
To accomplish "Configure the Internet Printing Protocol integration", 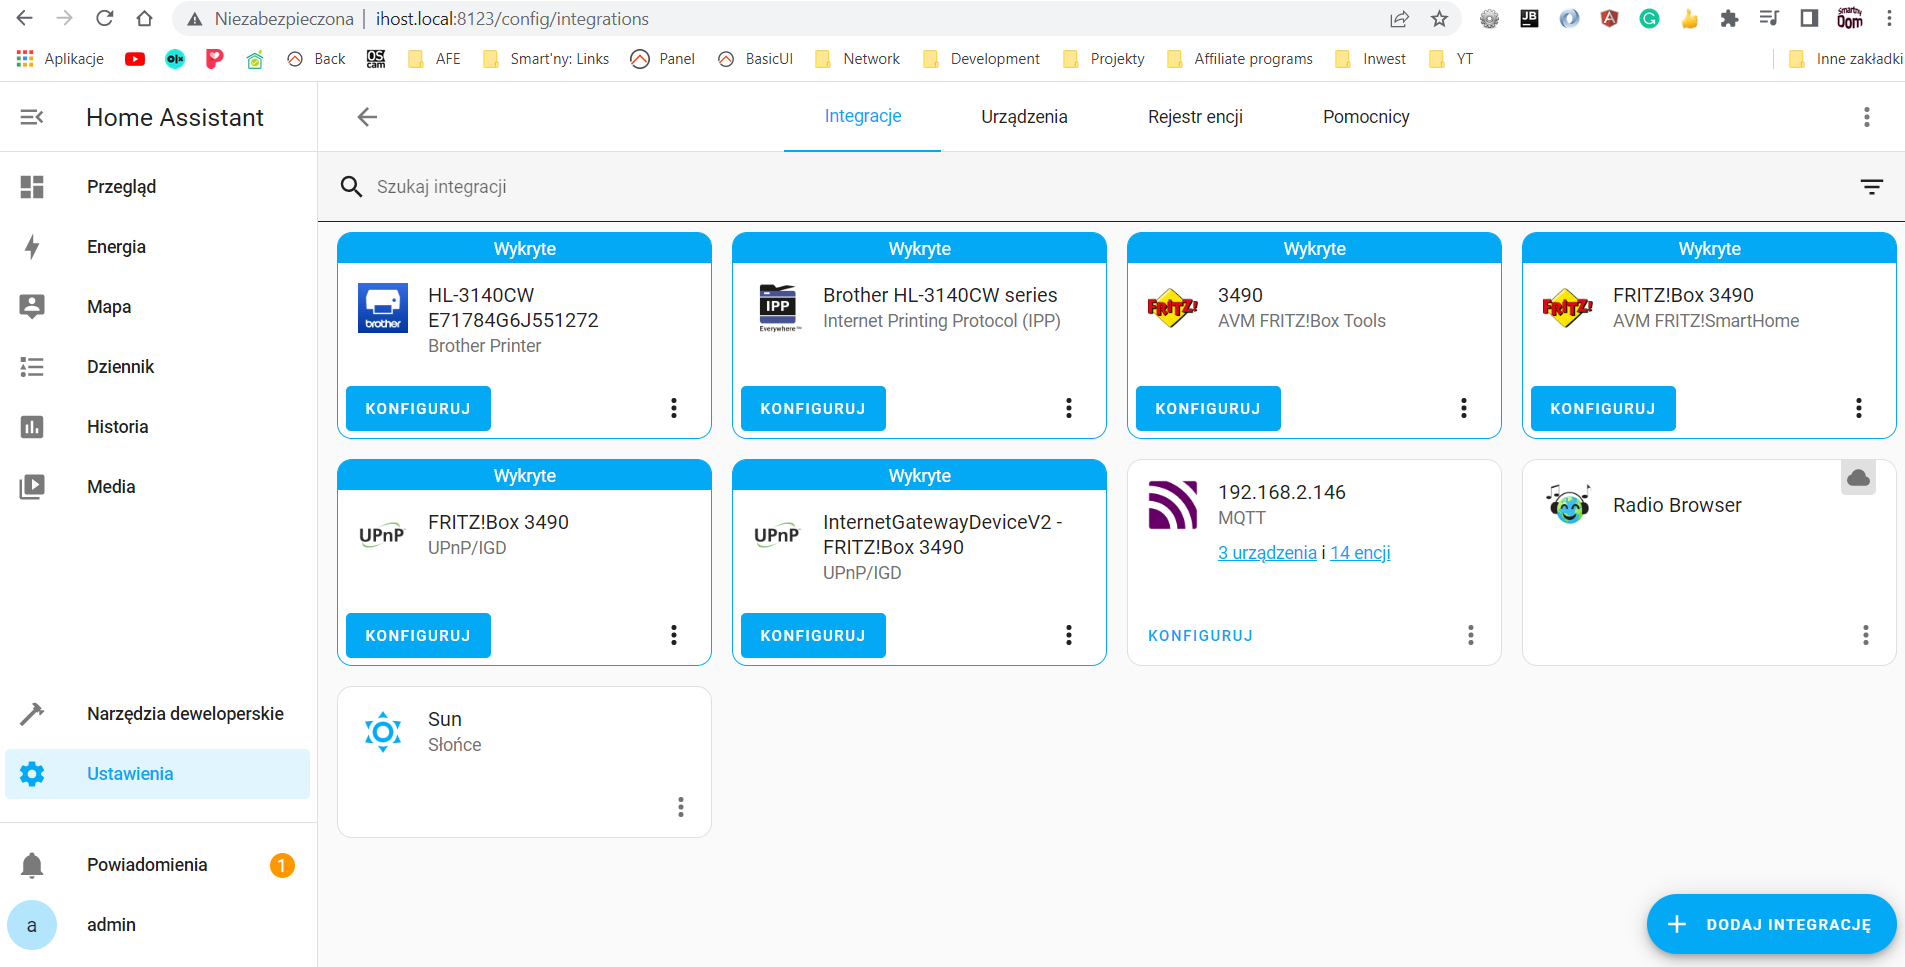I will 813,408.
